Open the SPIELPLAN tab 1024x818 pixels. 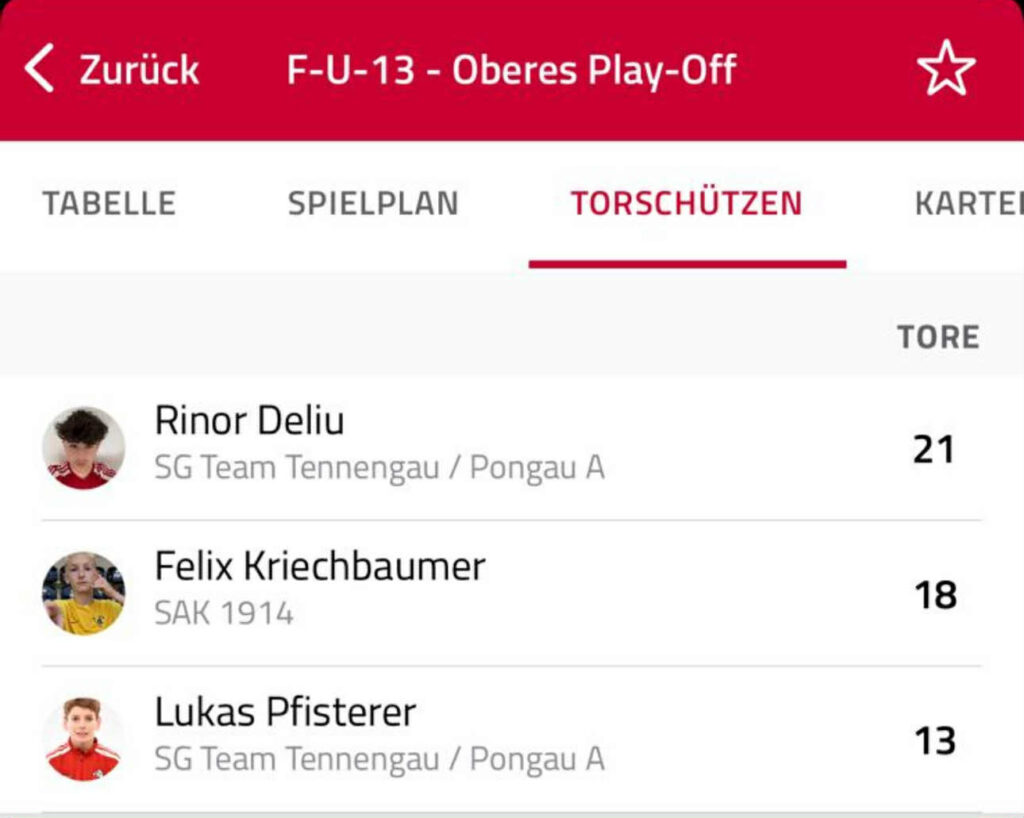374,203
